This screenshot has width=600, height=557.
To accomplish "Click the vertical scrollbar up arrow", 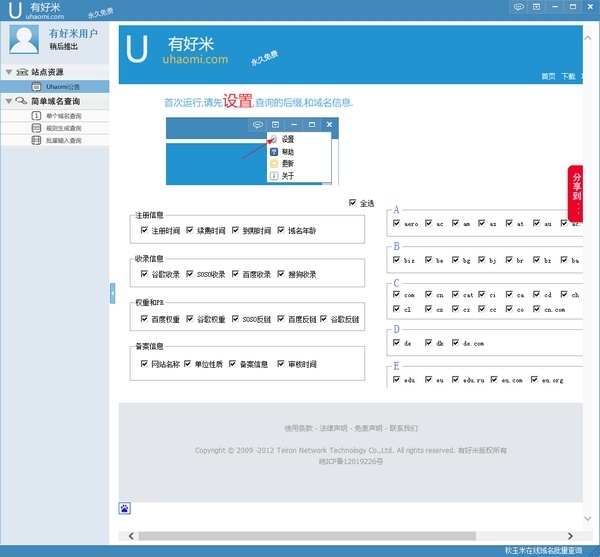I will click(x=588, y=37).
